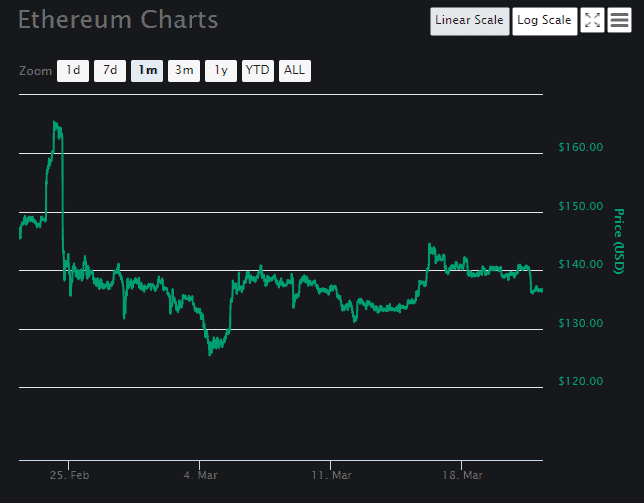Click the $140.00 axis label
This screenshot has height=503, width=644.
[x=580, y=264]
